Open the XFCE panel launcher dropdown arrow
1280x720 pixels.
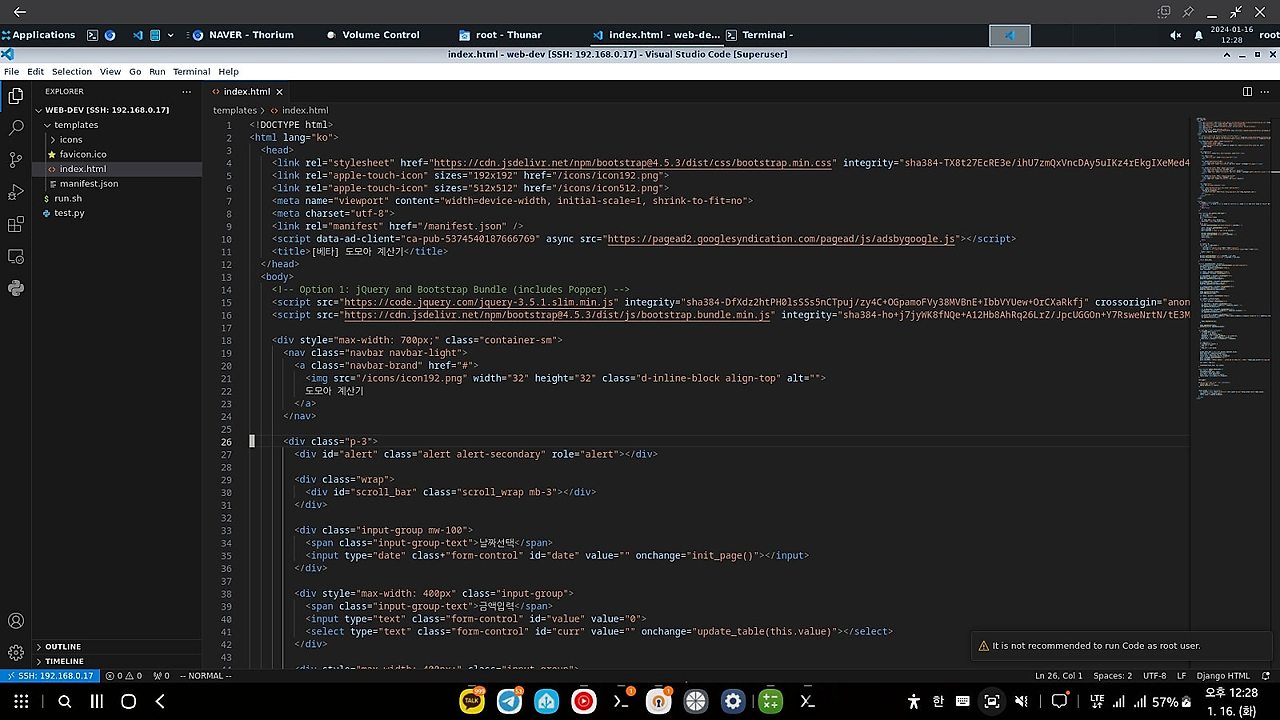[170, 35]
